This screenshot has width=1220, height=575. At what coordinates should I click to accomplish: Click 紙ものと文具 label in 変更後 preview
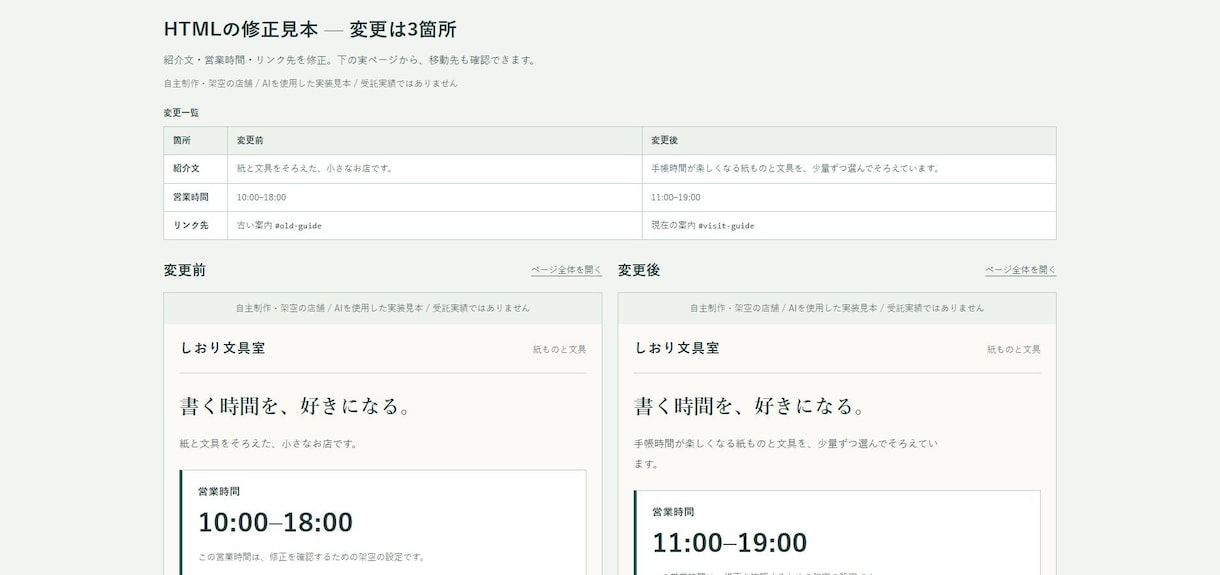pyautogui.click(x=1013, y=349)
